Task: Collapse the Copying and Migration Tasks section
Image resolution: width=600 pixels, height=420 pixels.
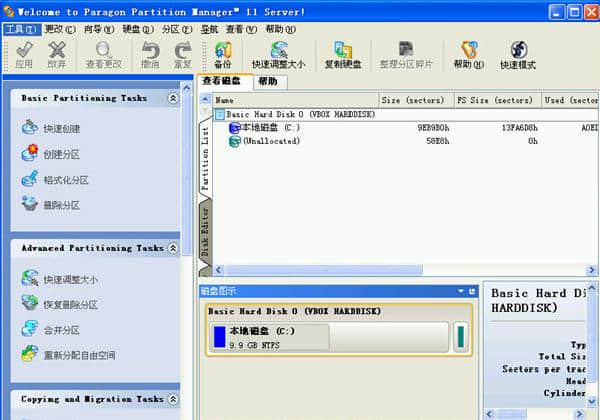Action: click(x=173, y=398)
